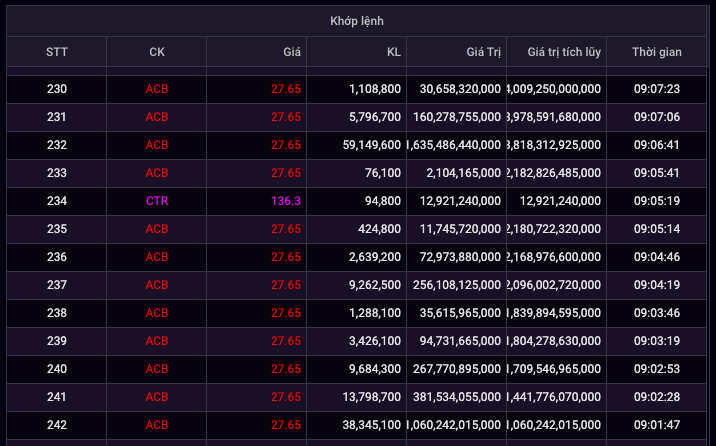Click the value 381,534,055,000 in row 241
The height and width of the screenshot is (446, 716).
tap(460, 397)
